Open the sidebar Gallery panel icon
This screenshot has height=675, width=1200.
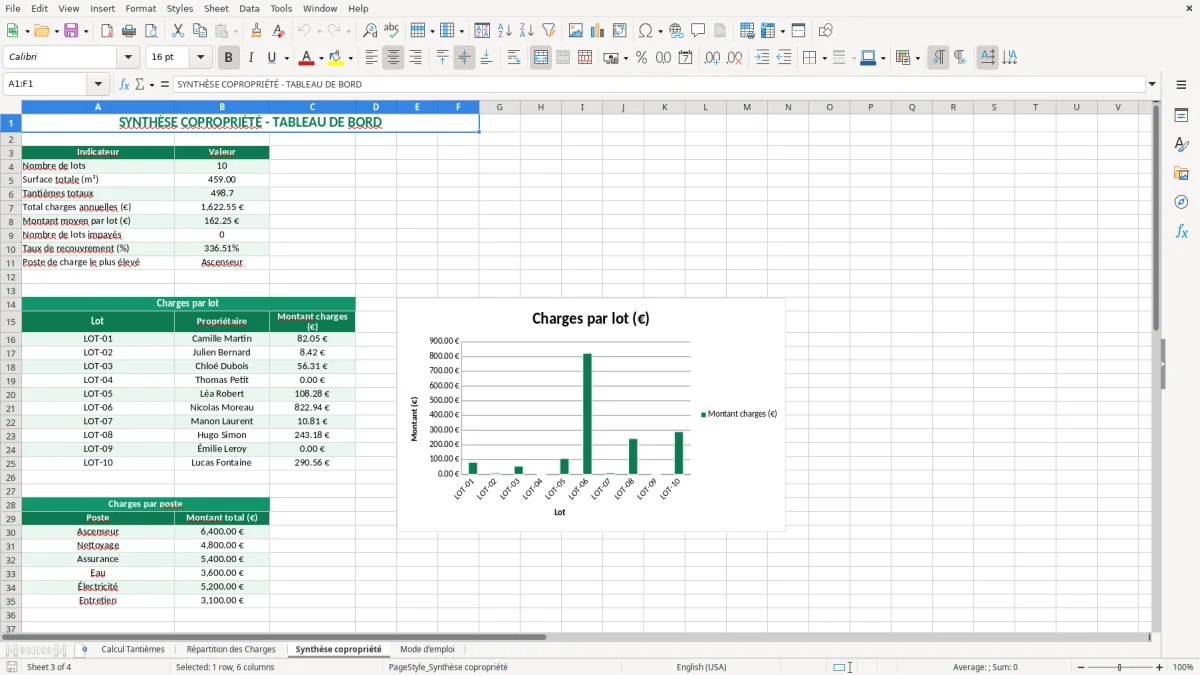click(1181, 174)
